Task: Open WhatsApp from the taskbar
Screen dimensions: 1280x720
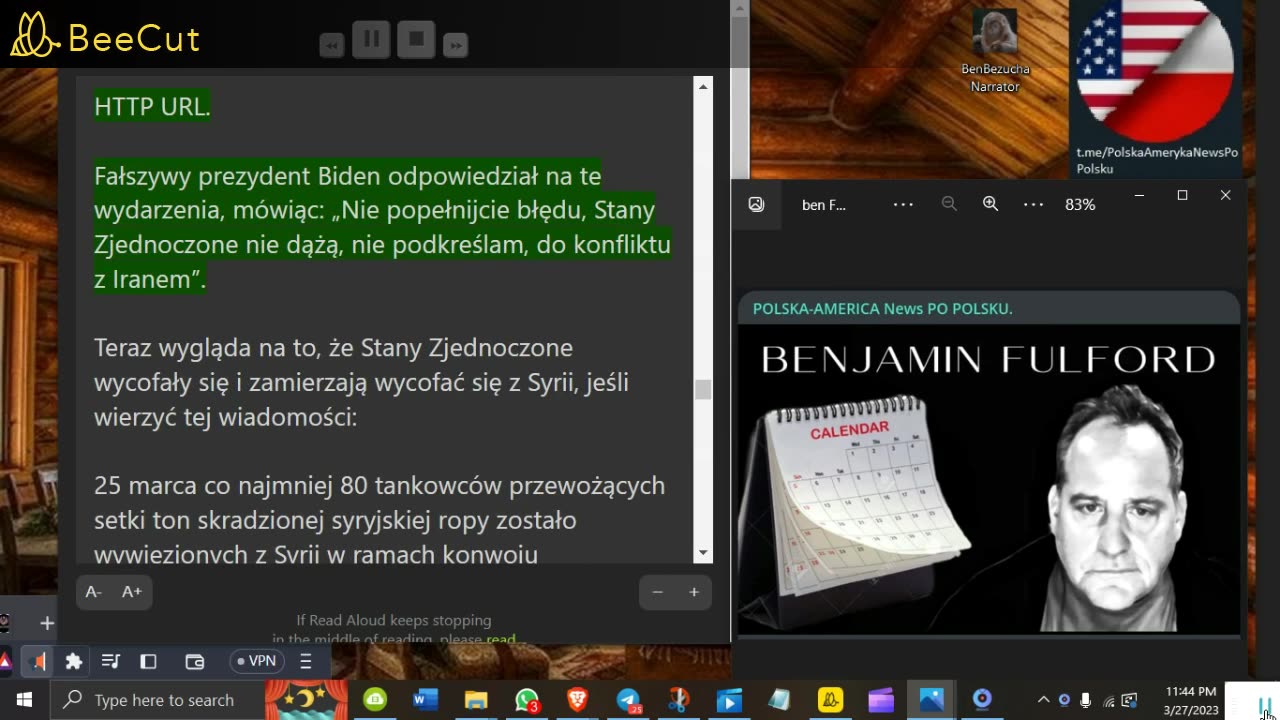Action: point(527,700)
